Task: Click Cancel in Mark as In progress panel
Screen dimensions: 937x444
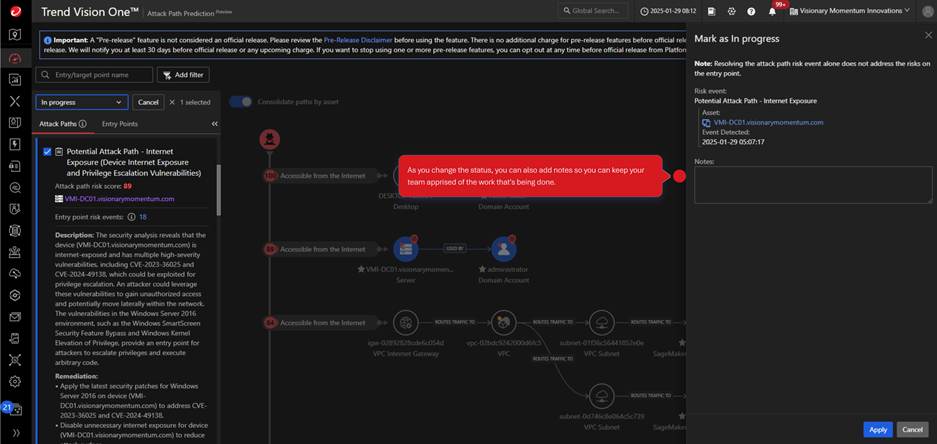Action: point(912,429)
